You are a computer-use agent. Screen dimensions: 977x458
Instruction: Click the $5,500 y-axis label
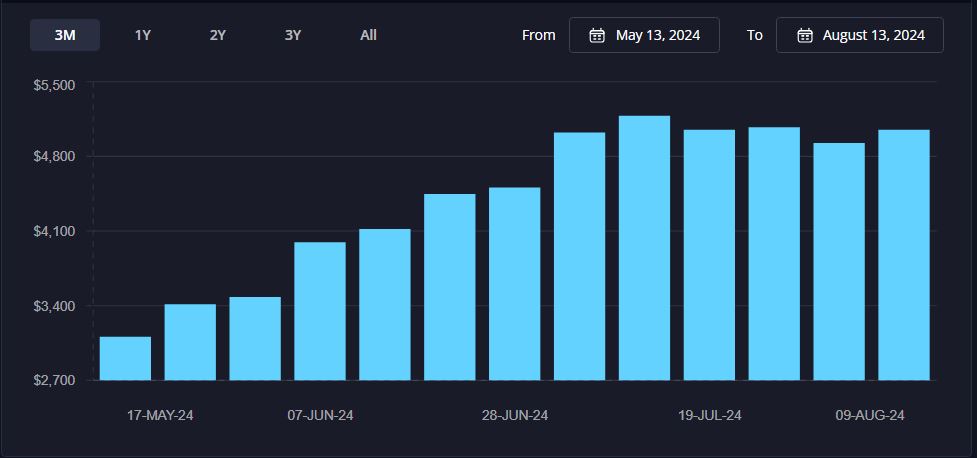click(x=55, y=86)
